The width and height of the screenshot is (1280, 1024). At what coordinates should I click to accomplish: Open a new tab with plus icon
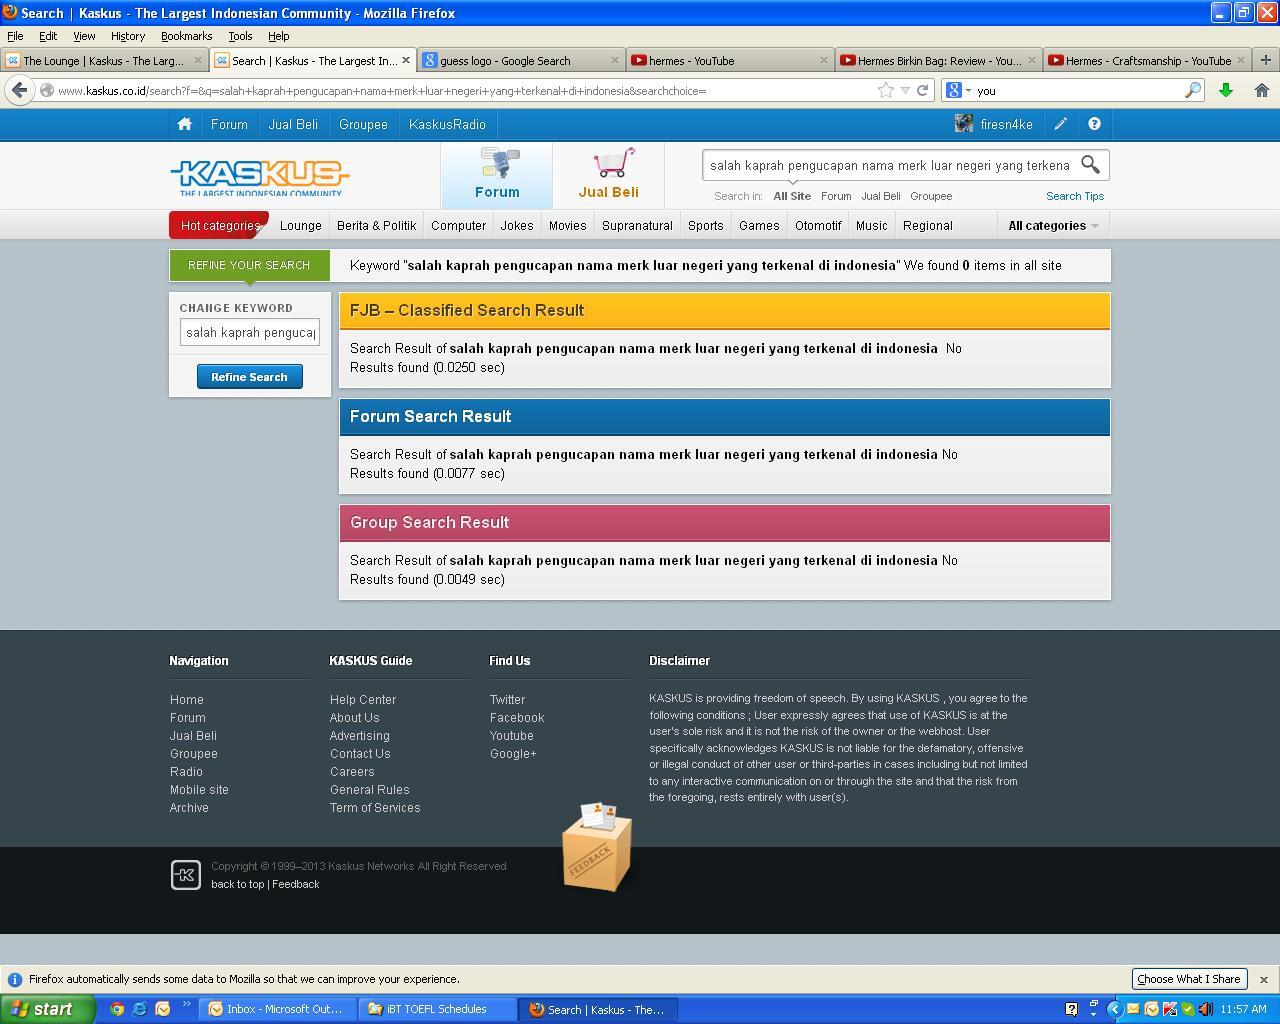1265,60
